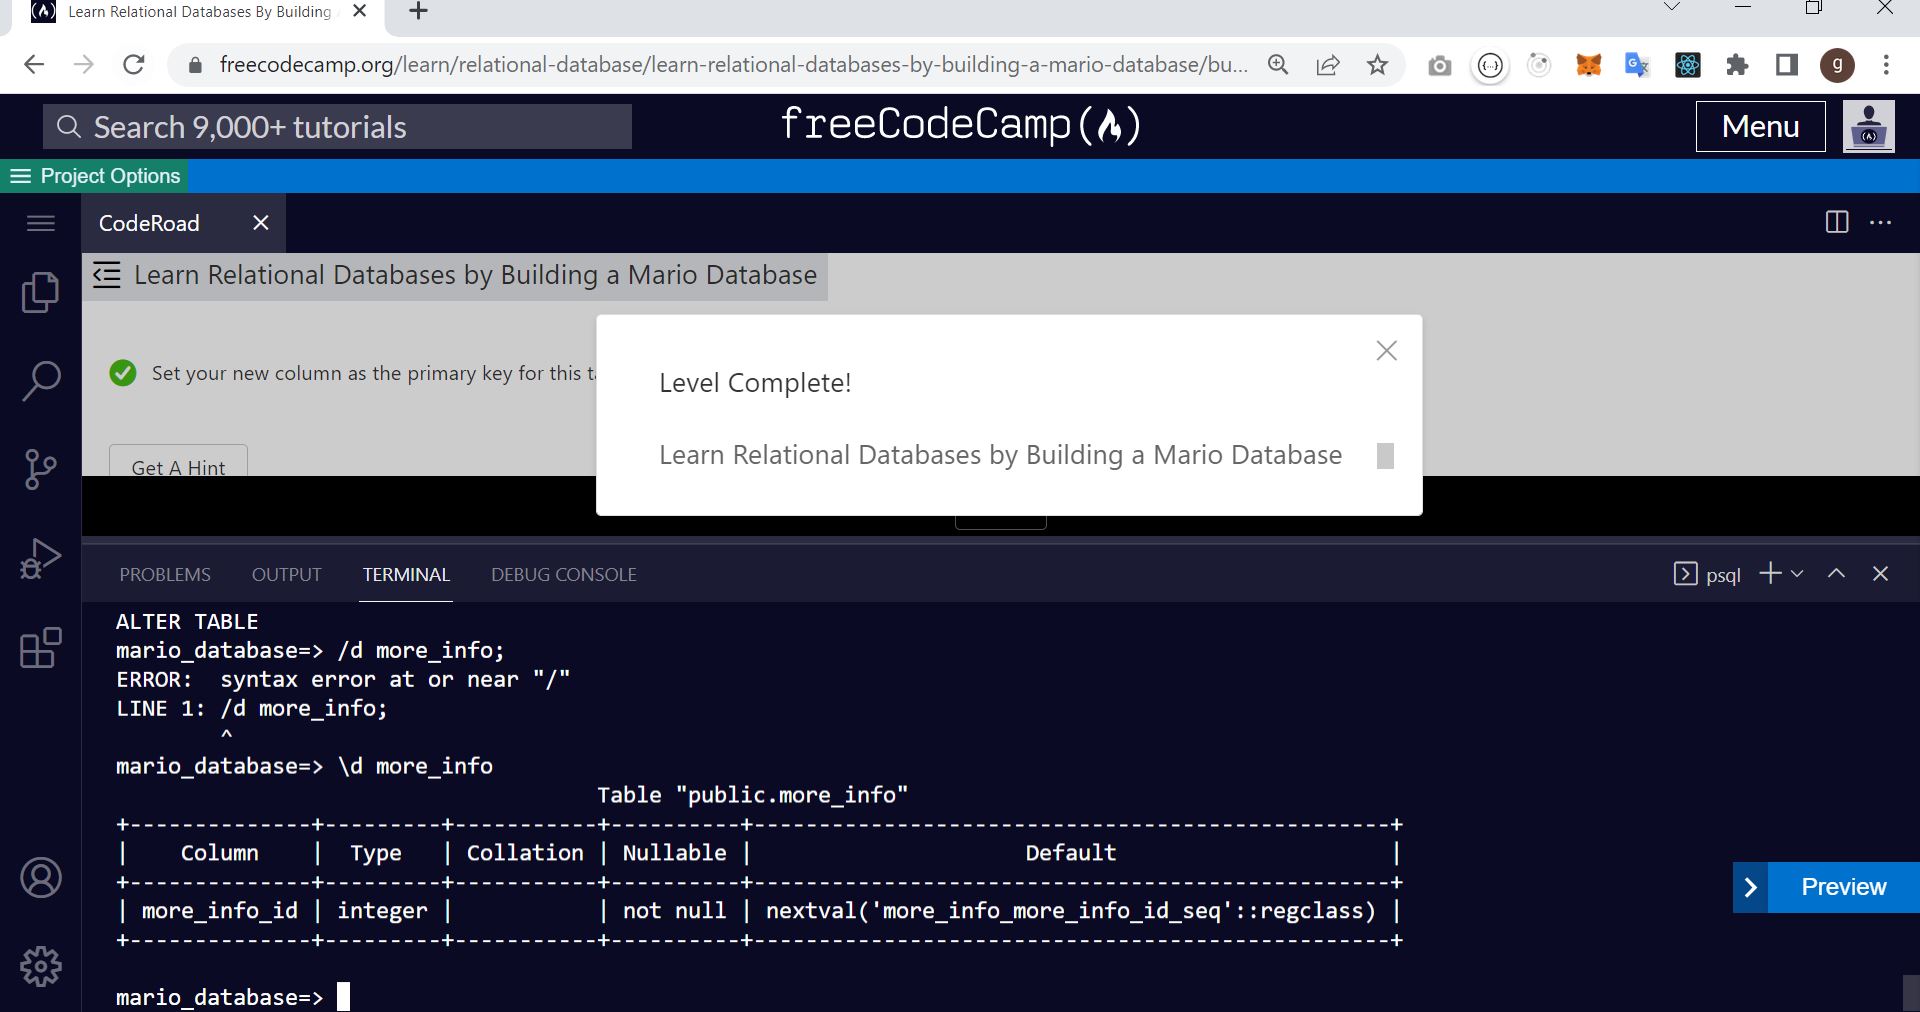The height and width of the screenshot is (1012, 1920).
Task: Open the MetaMask fox extension icon
Action: coord(1589,65)
